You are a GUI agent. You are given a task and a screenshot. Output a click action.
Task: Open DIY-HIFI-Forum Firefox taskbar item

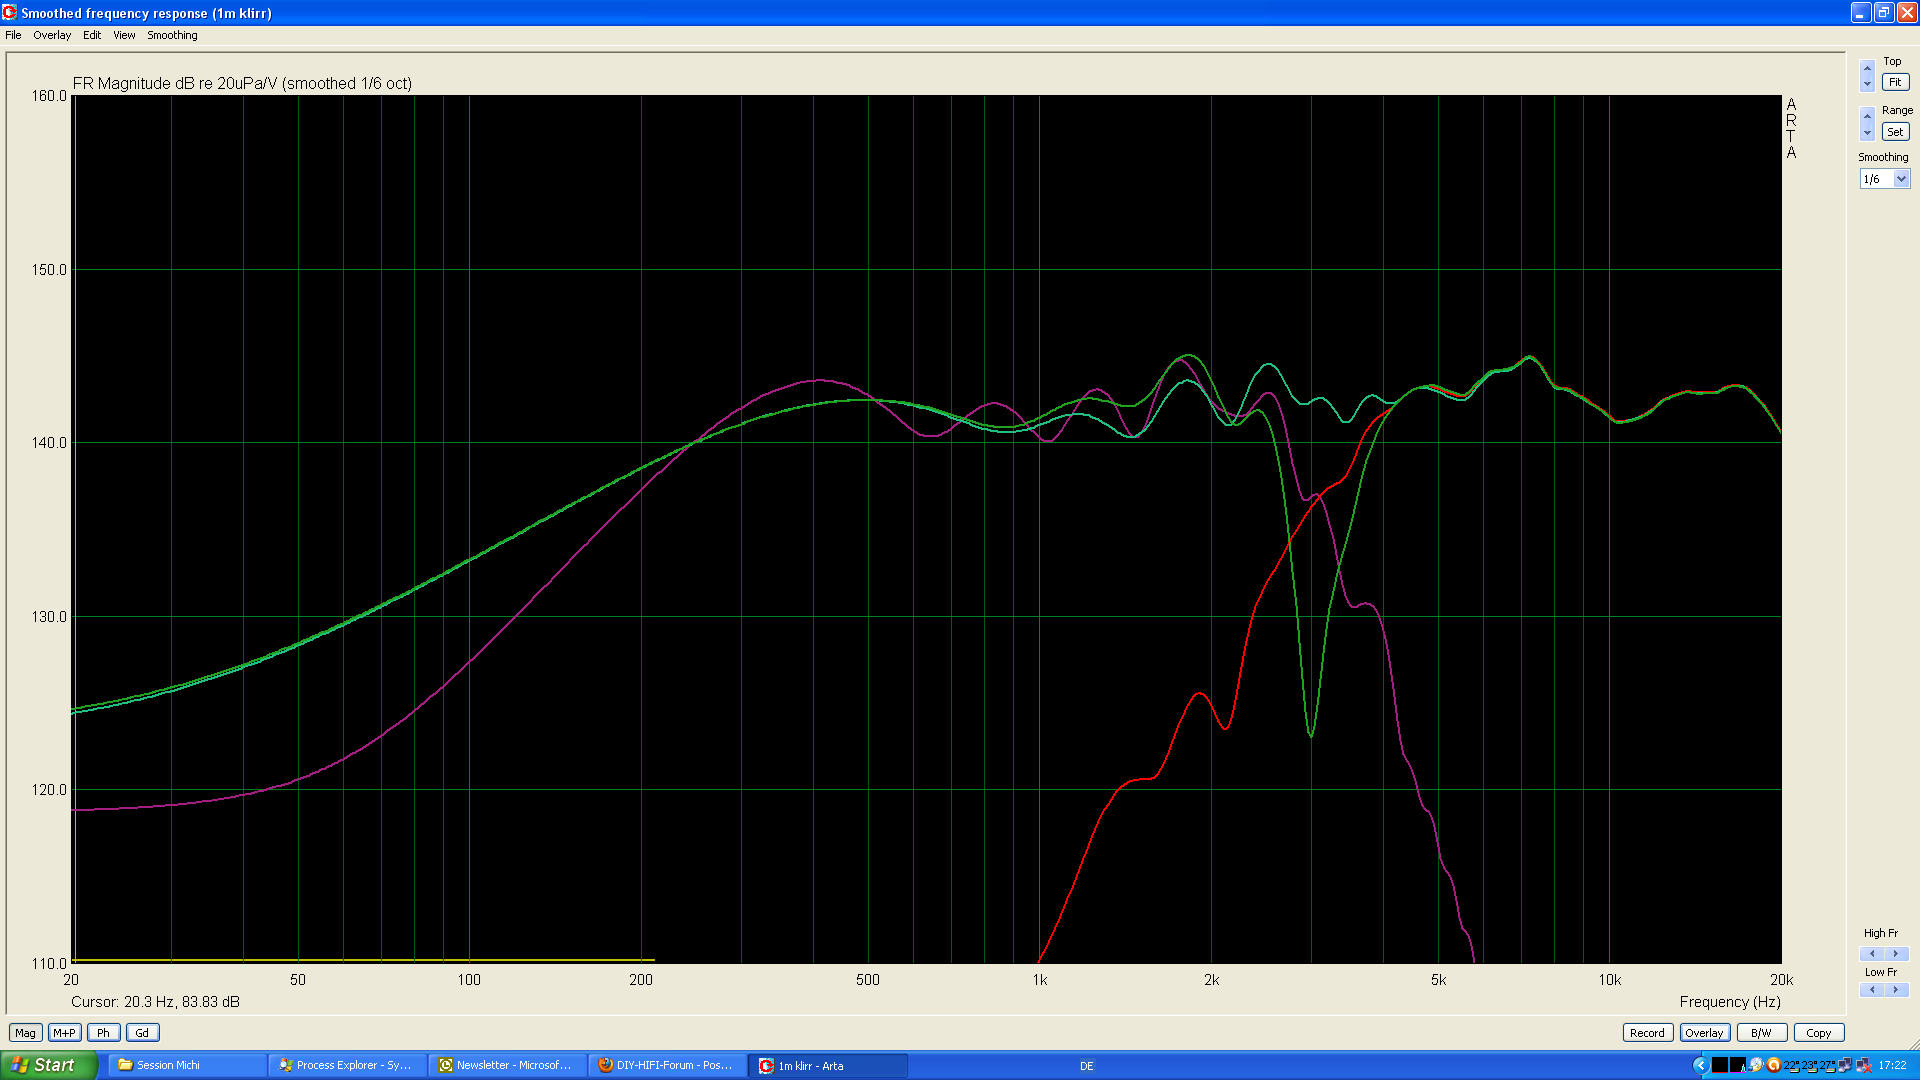[667, 1065]
